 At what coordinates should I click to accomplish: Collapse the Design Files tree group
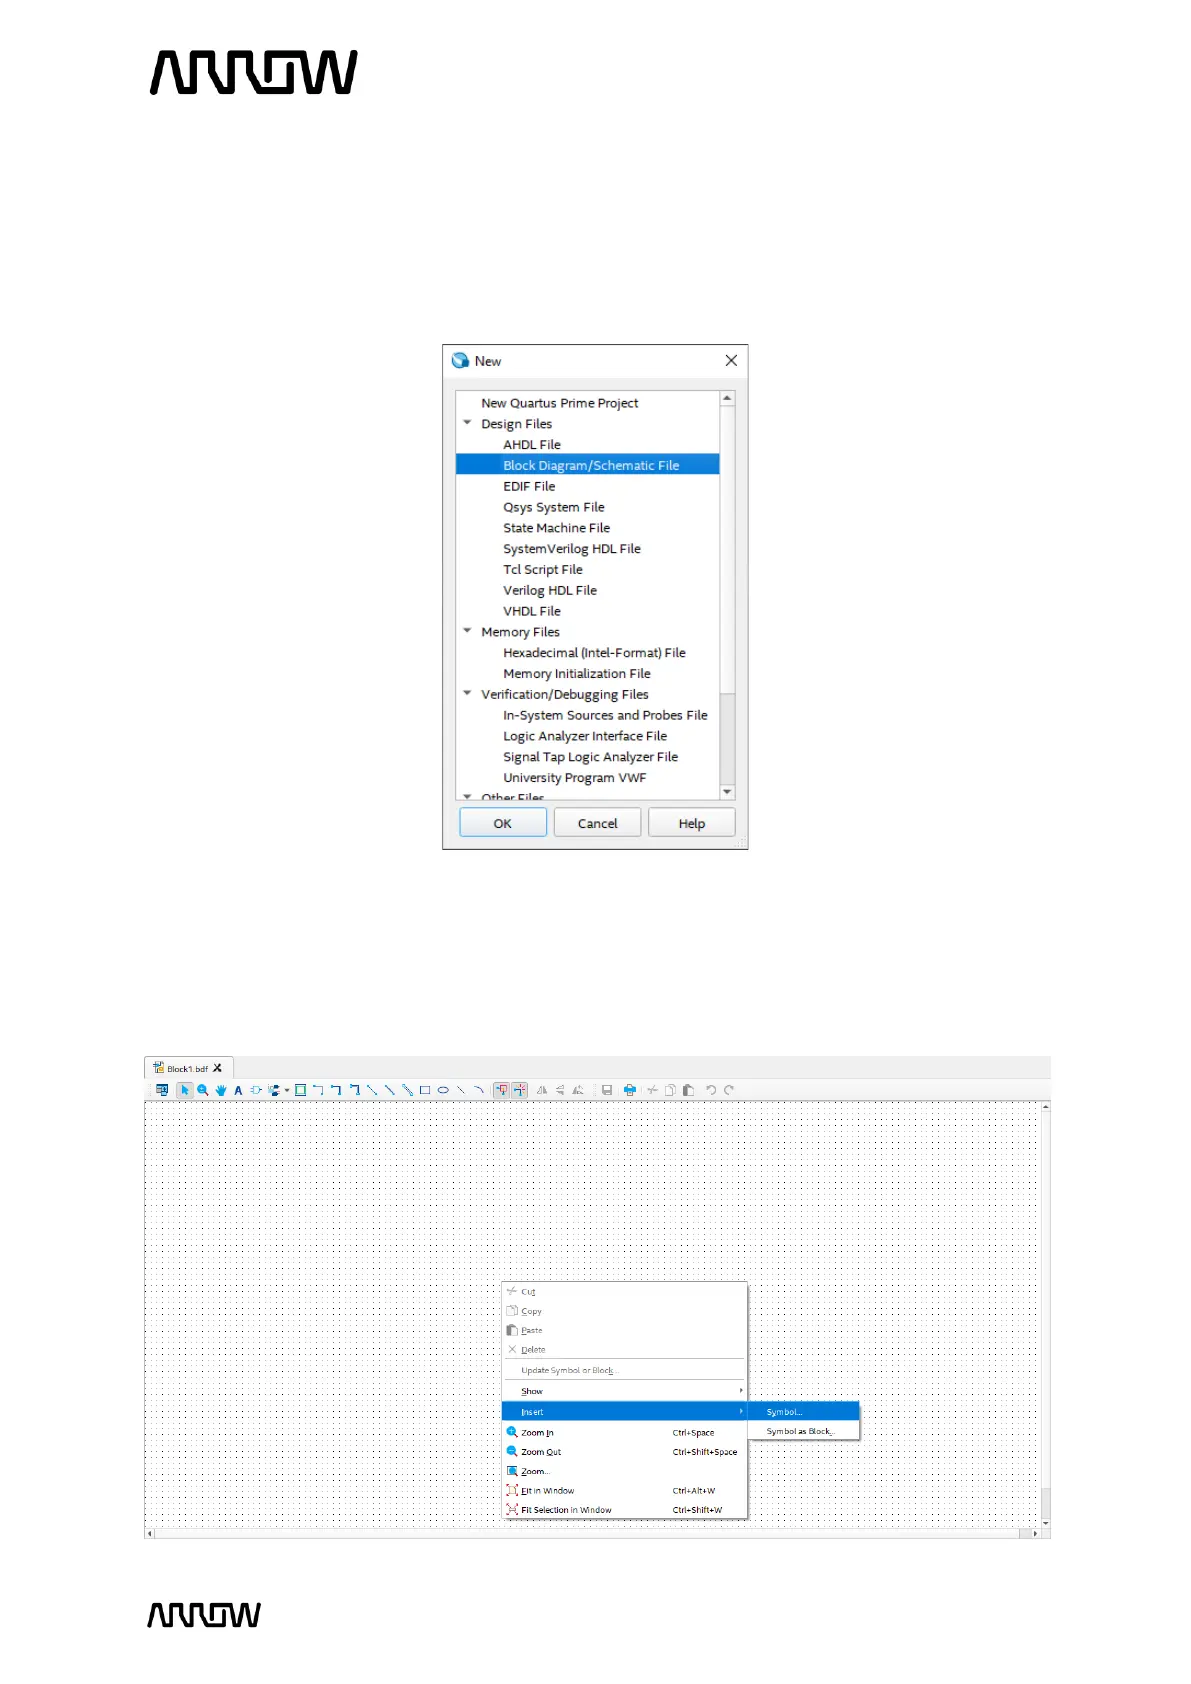point(467,423)
